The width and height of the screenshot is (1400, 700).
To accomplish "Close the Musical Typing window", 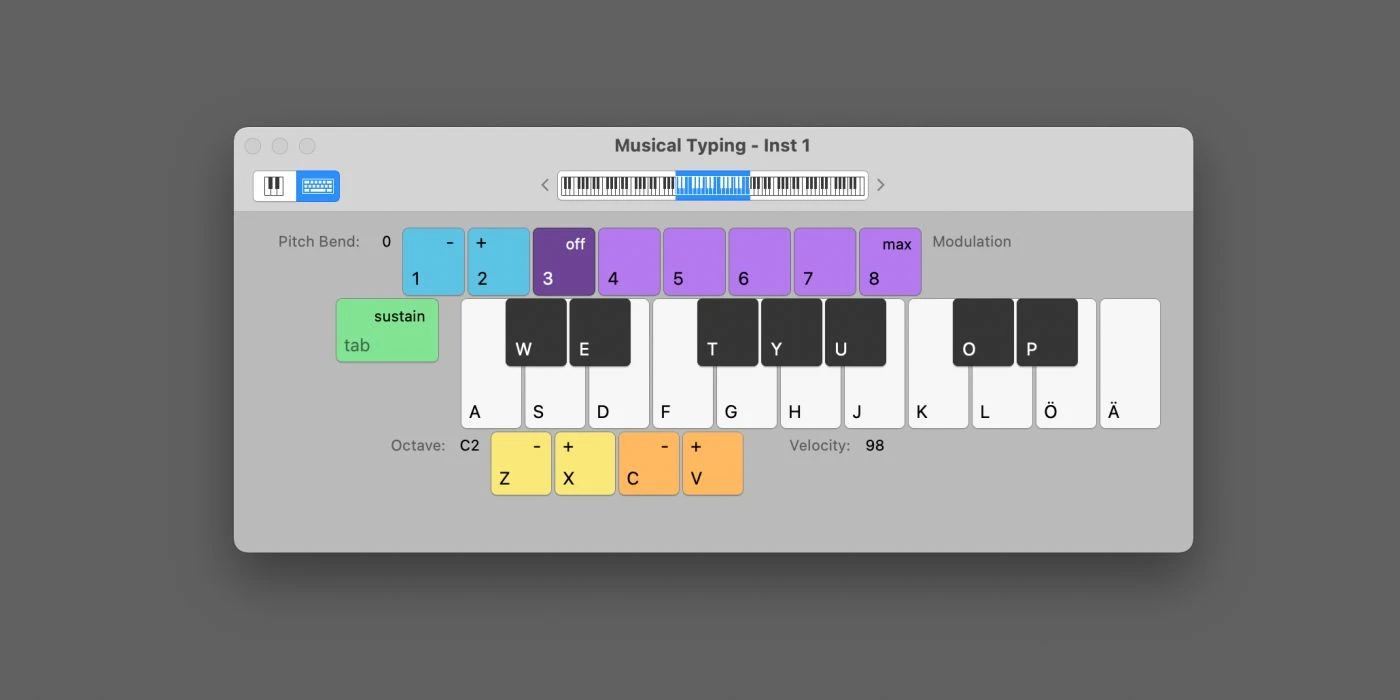I will [x=253, y=146].
